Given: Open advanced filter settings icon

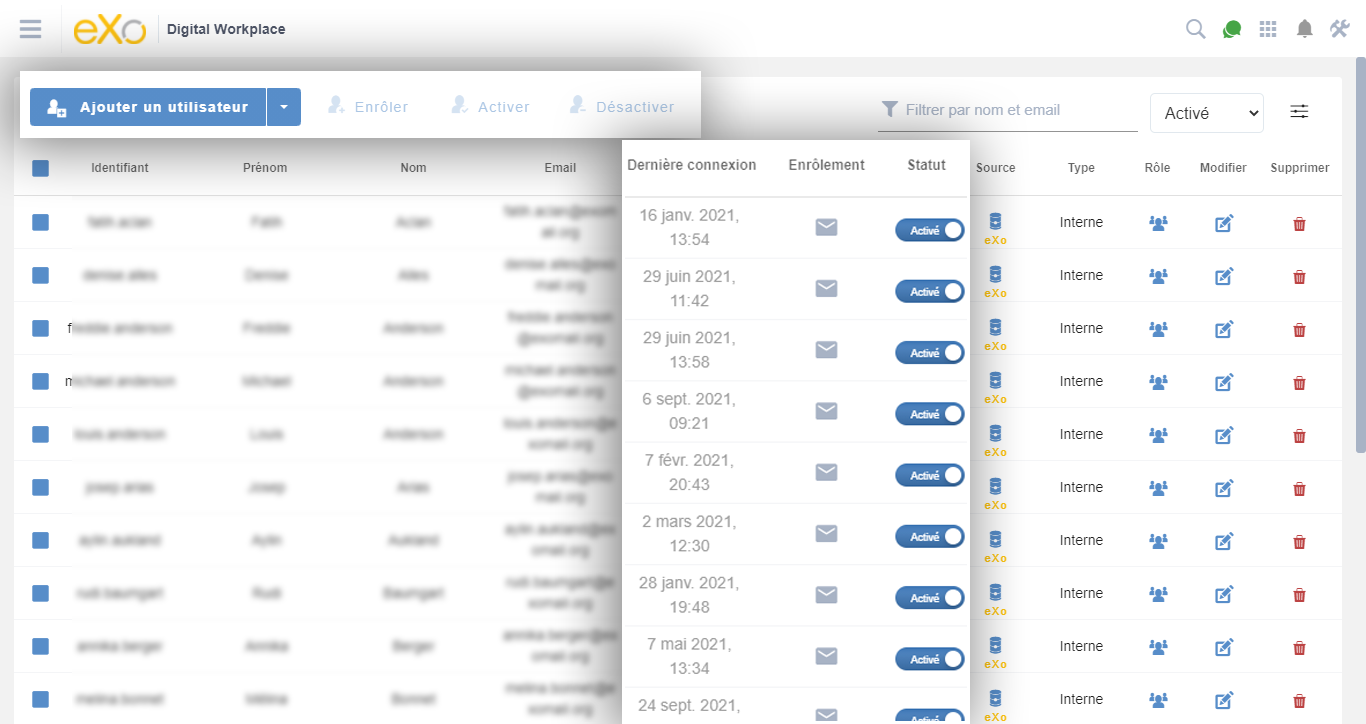Looking at the screenshot, I should point(1299,112).
